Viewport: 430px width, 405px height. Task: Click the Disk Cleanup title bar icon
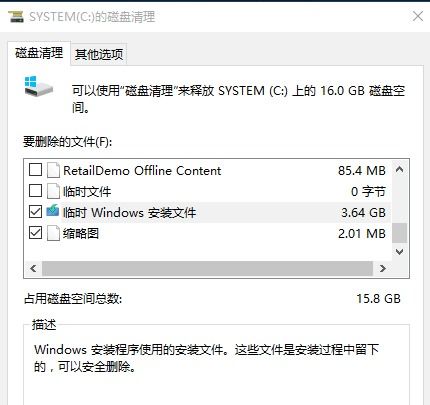click(x=16, y=16)
